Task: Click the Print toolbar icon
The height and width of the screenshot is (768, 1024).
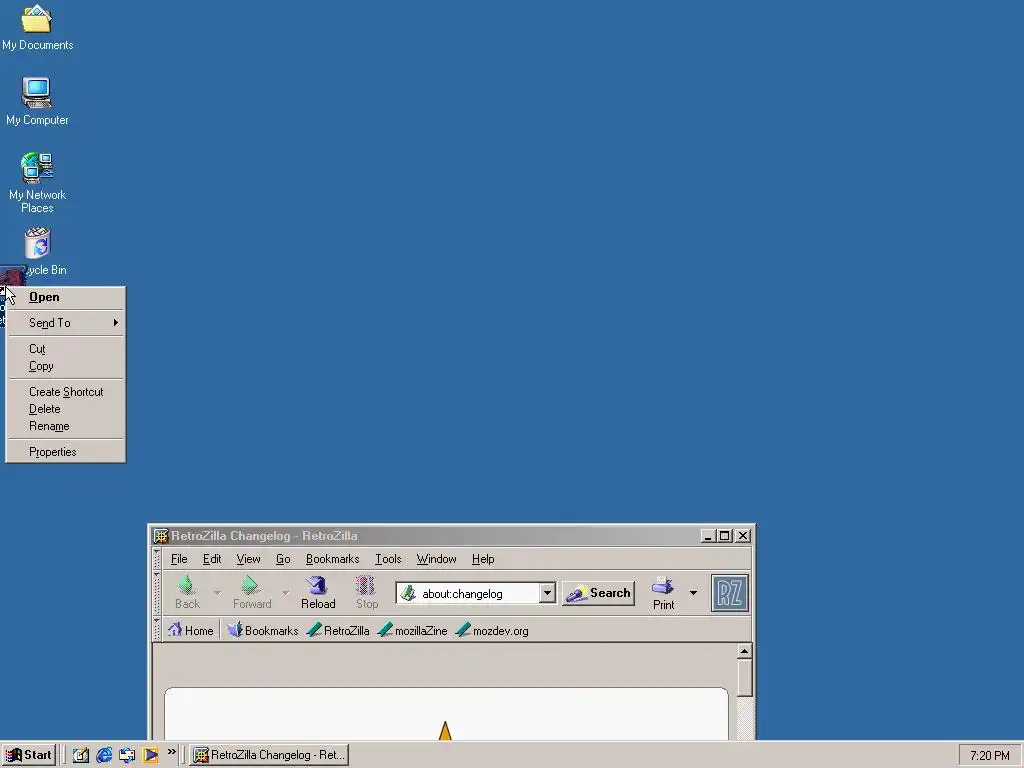Action: [664, 593]
